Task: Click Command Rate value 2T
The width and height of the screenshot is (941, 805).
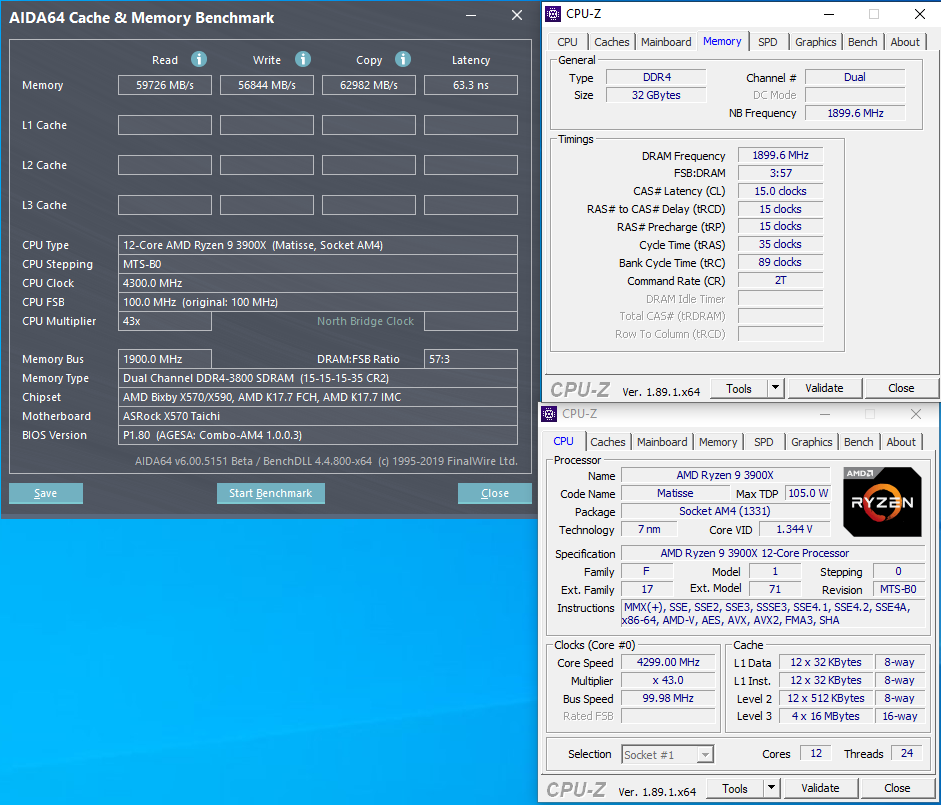Action: point(780,280)
